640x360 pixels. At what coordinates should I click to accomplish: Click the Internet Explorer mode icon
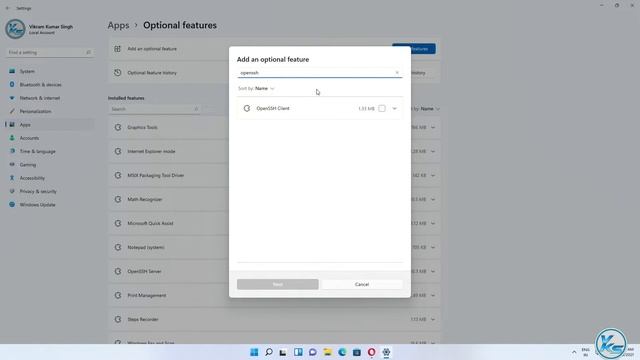click(118, 151)
